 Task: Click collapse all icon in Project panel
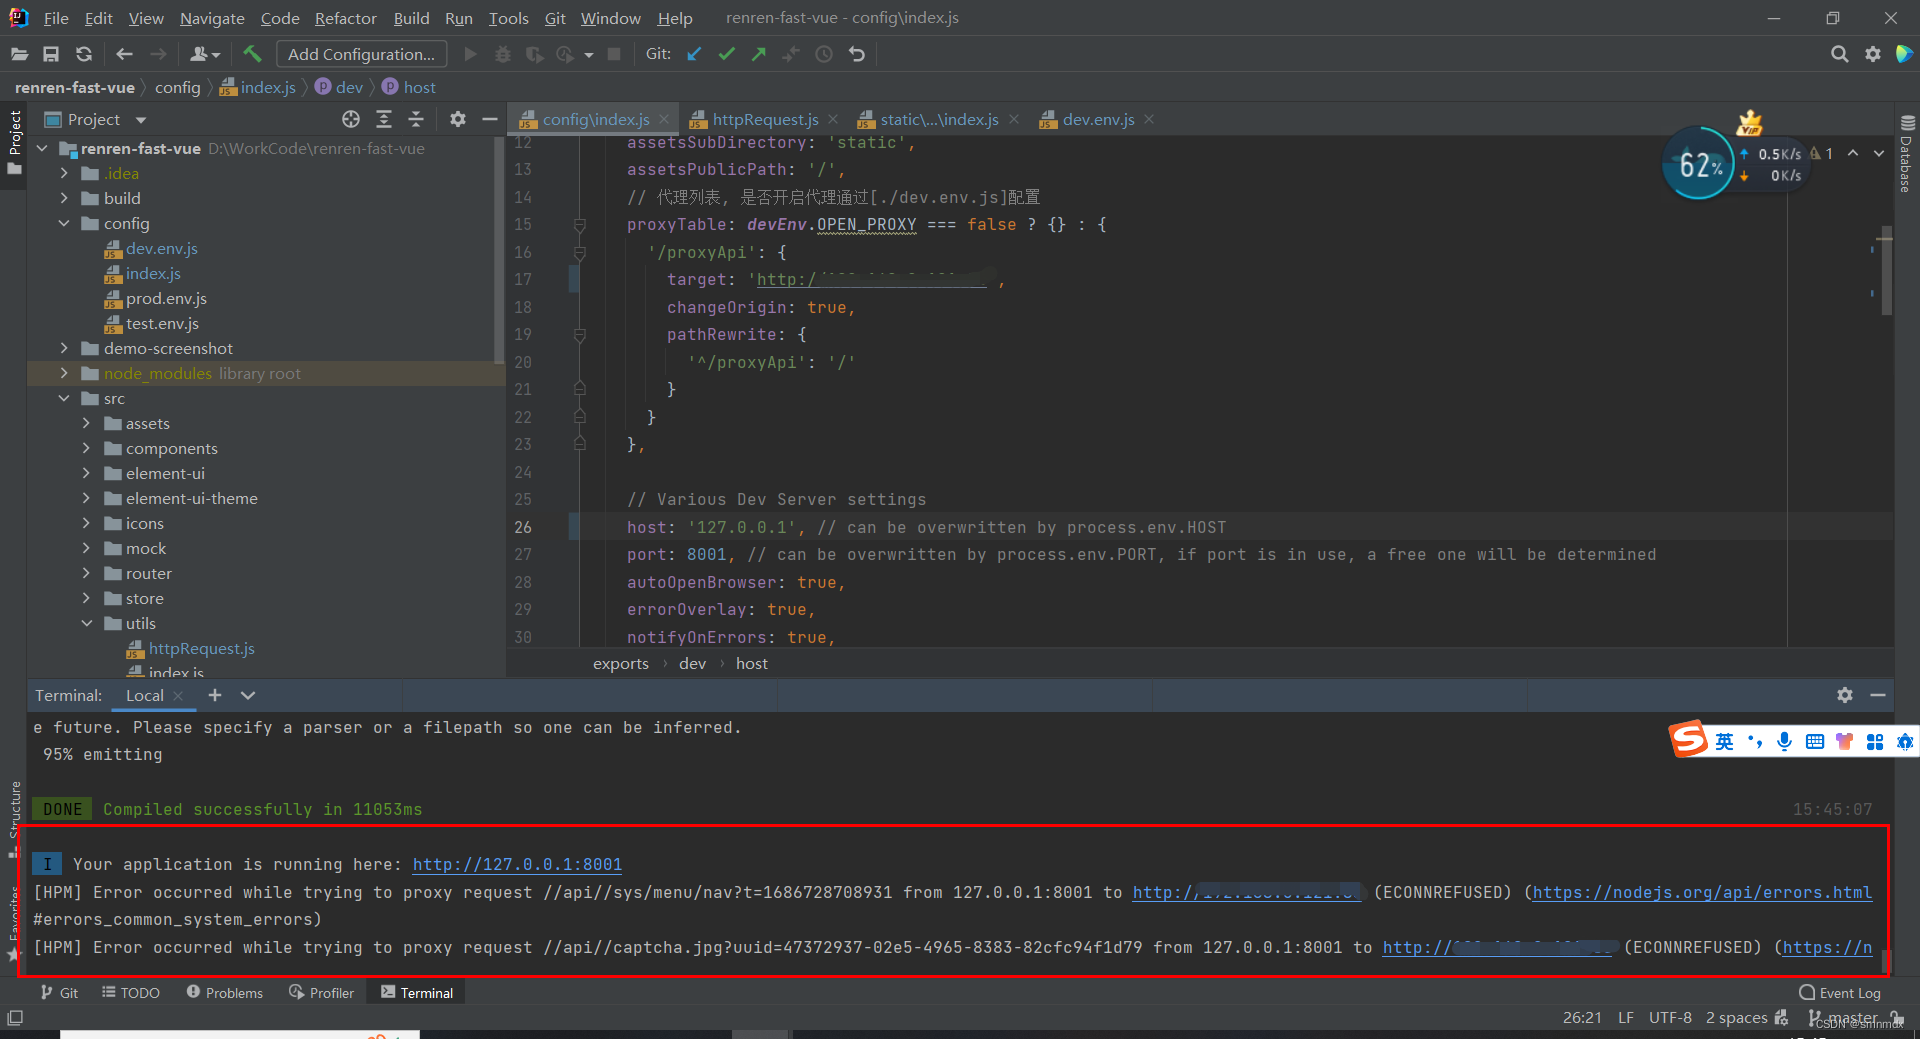click(x=416, y=119)
